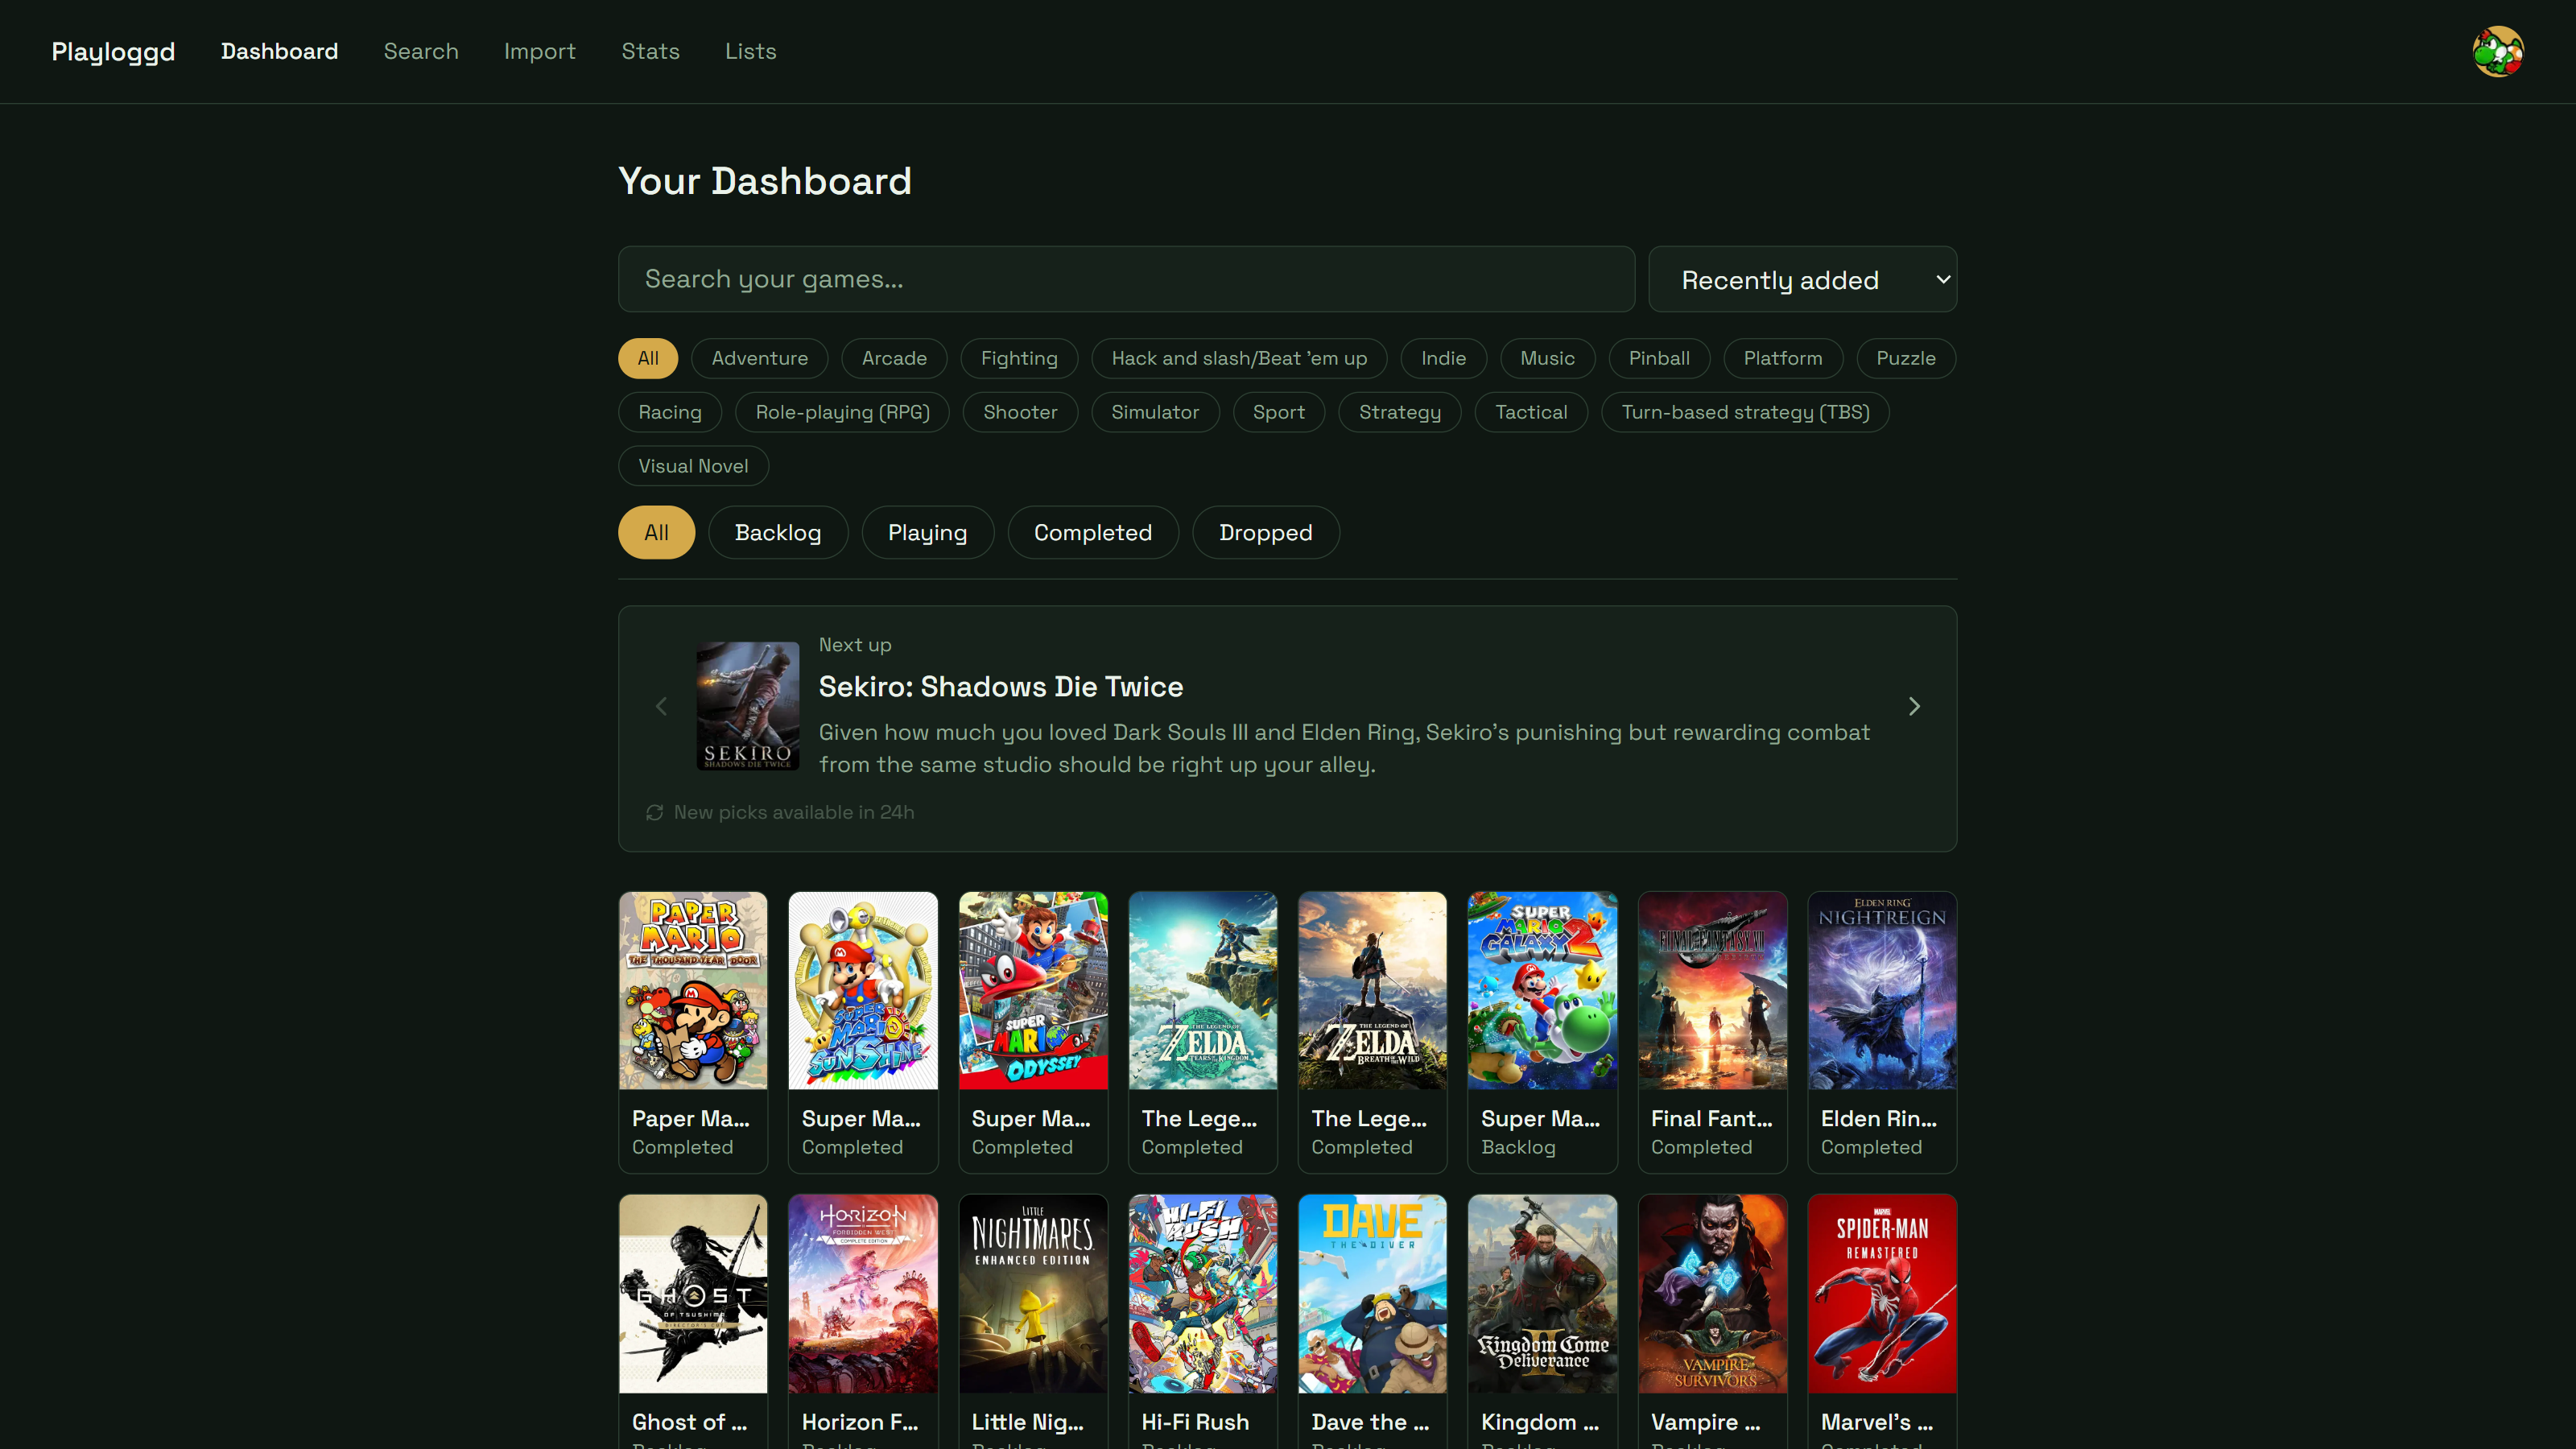Show only Dropped games
This screenshot has width=2576, height=1449.
click(x=1266, y=532)
